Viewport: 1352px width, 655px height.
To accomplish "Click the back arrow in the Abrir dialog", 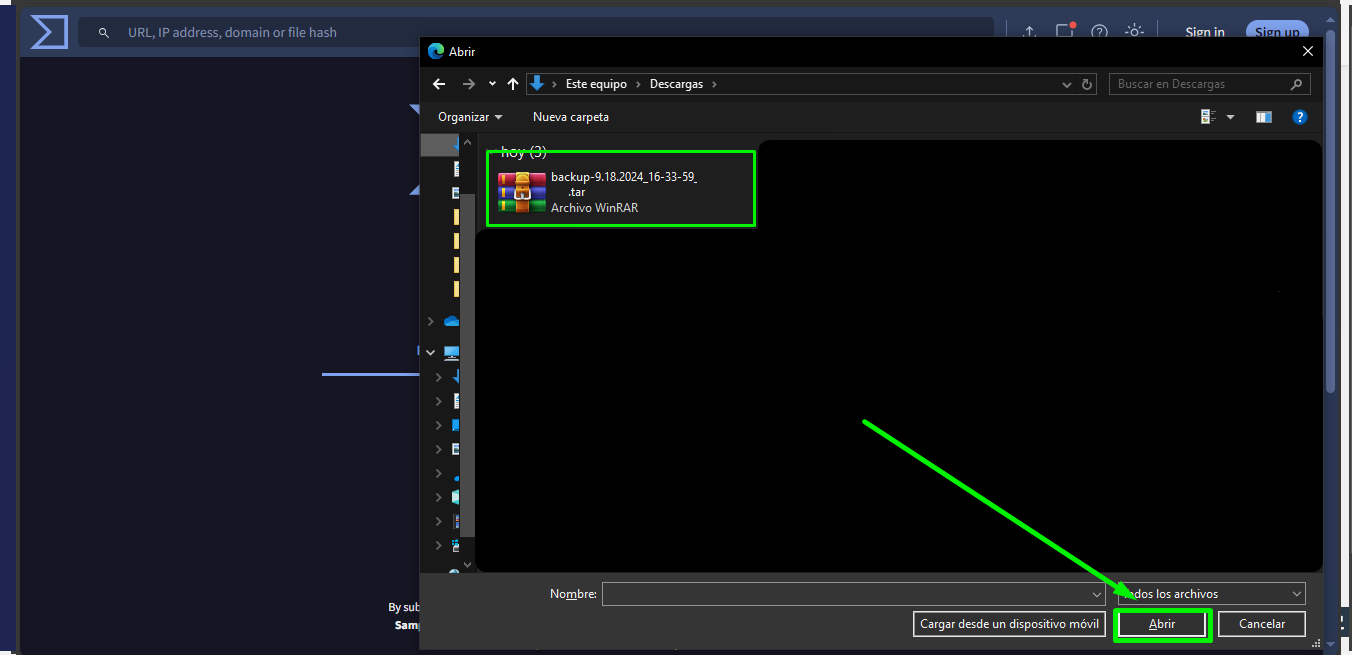I will (439, 84).
